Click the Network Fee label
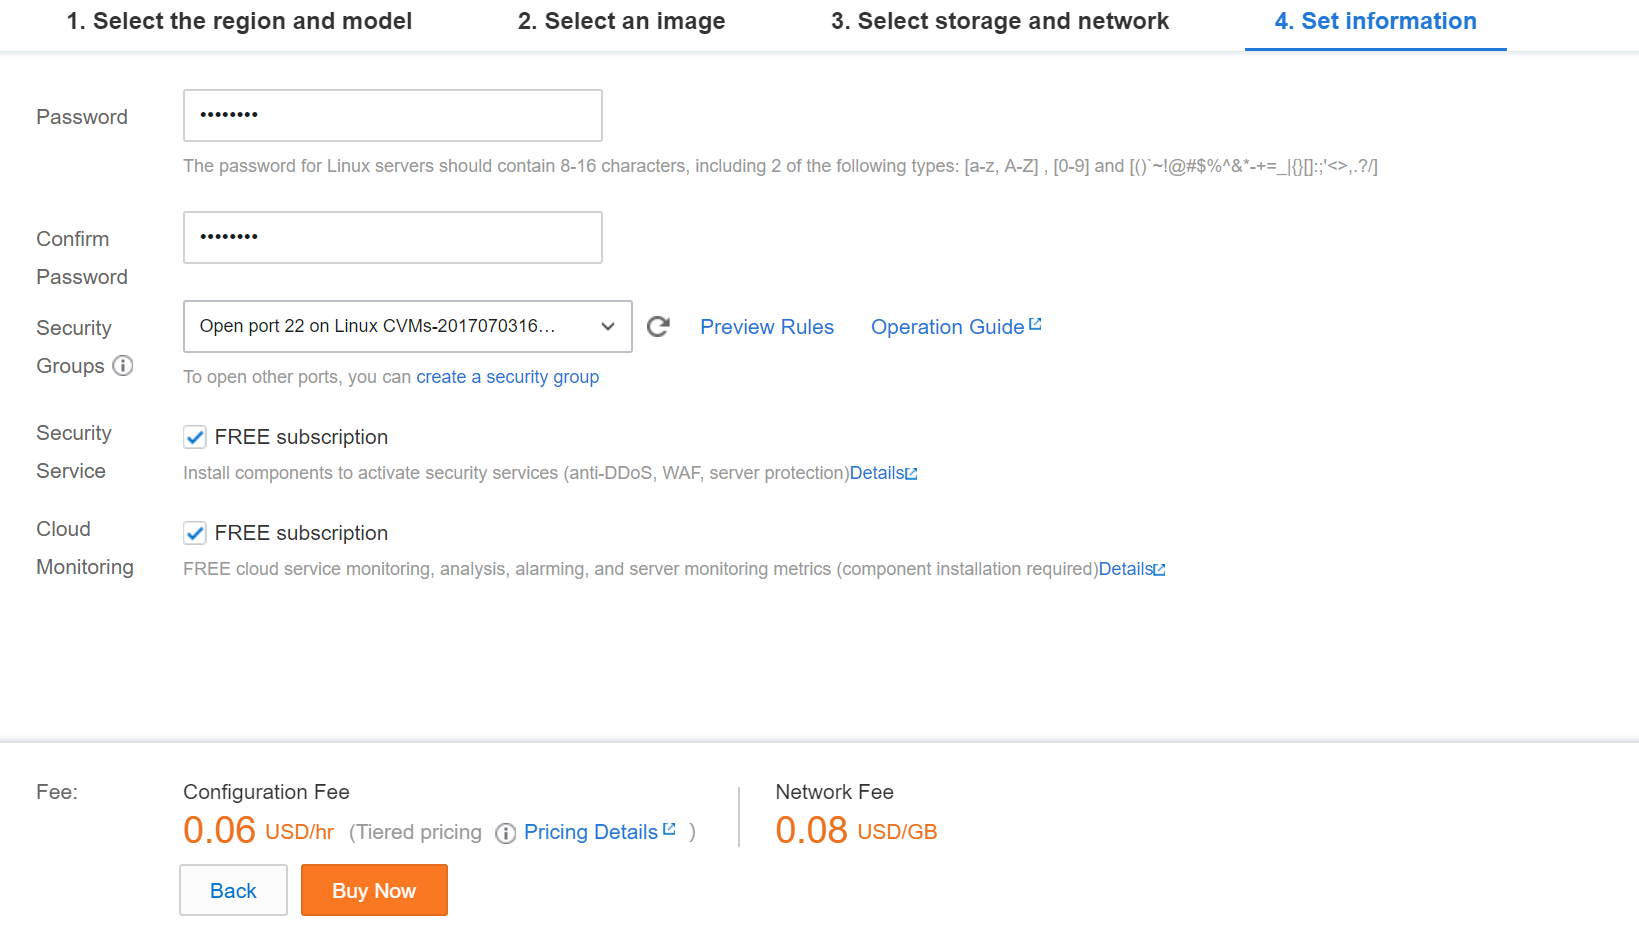 click(834, 792)
